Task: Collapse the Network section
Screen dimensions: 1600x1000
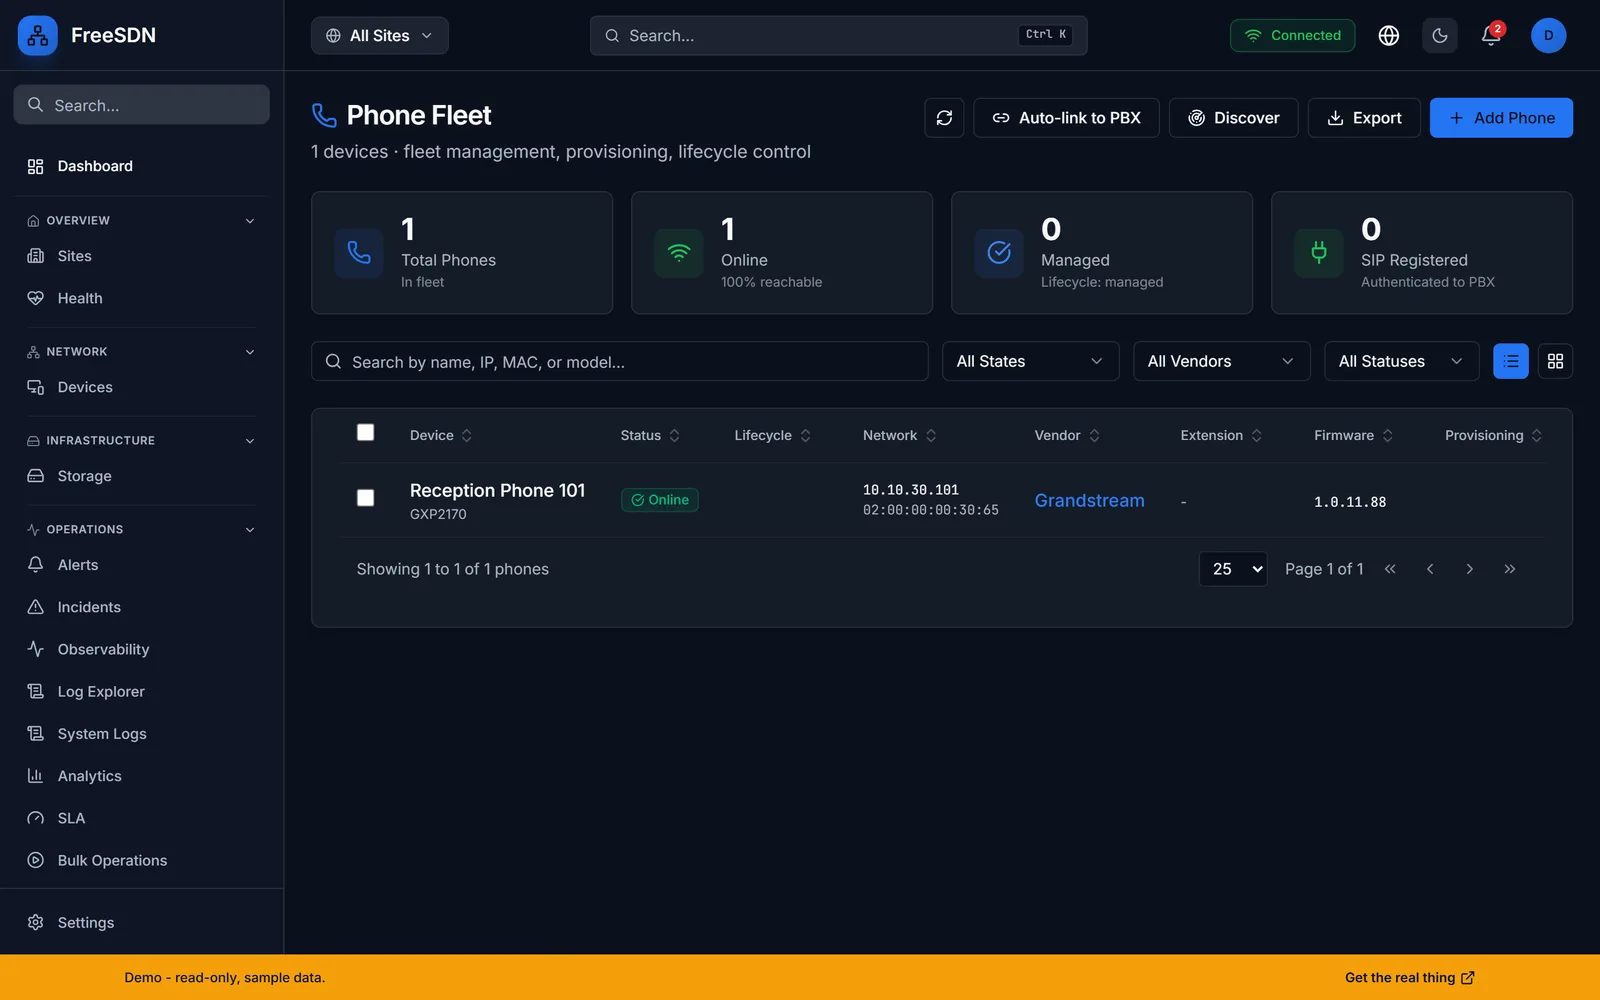Action: click(141, 352)
